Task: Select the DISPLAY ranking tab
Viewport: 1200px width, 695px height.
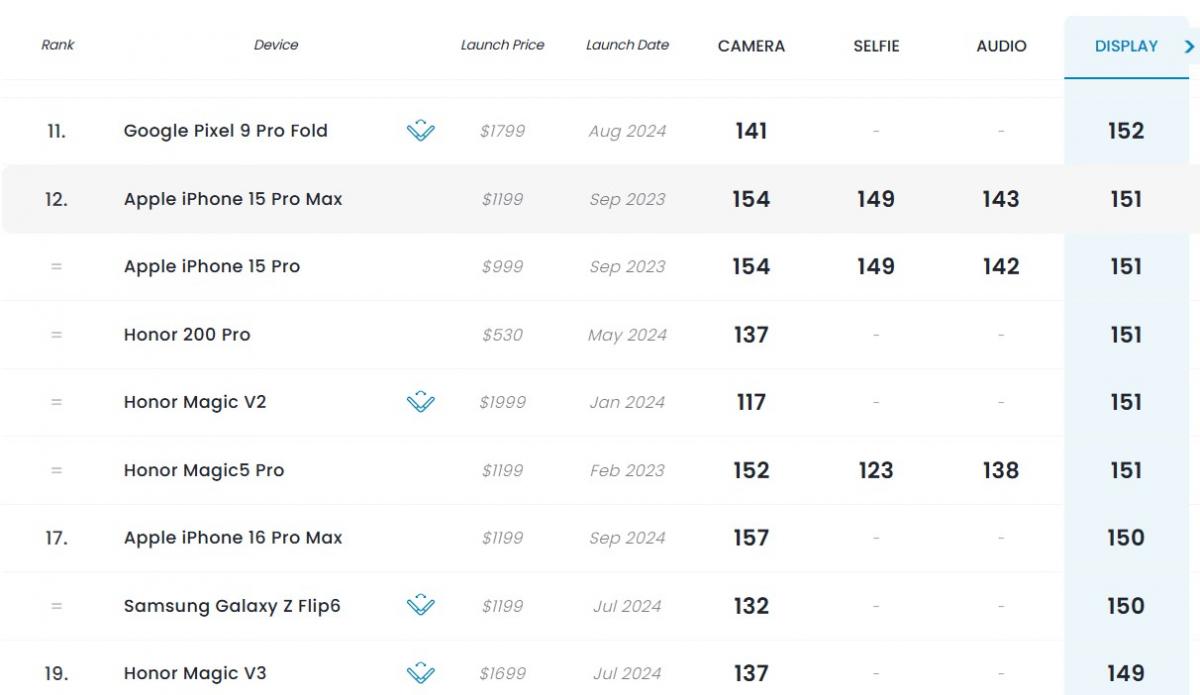Action: click(1126, 46)
